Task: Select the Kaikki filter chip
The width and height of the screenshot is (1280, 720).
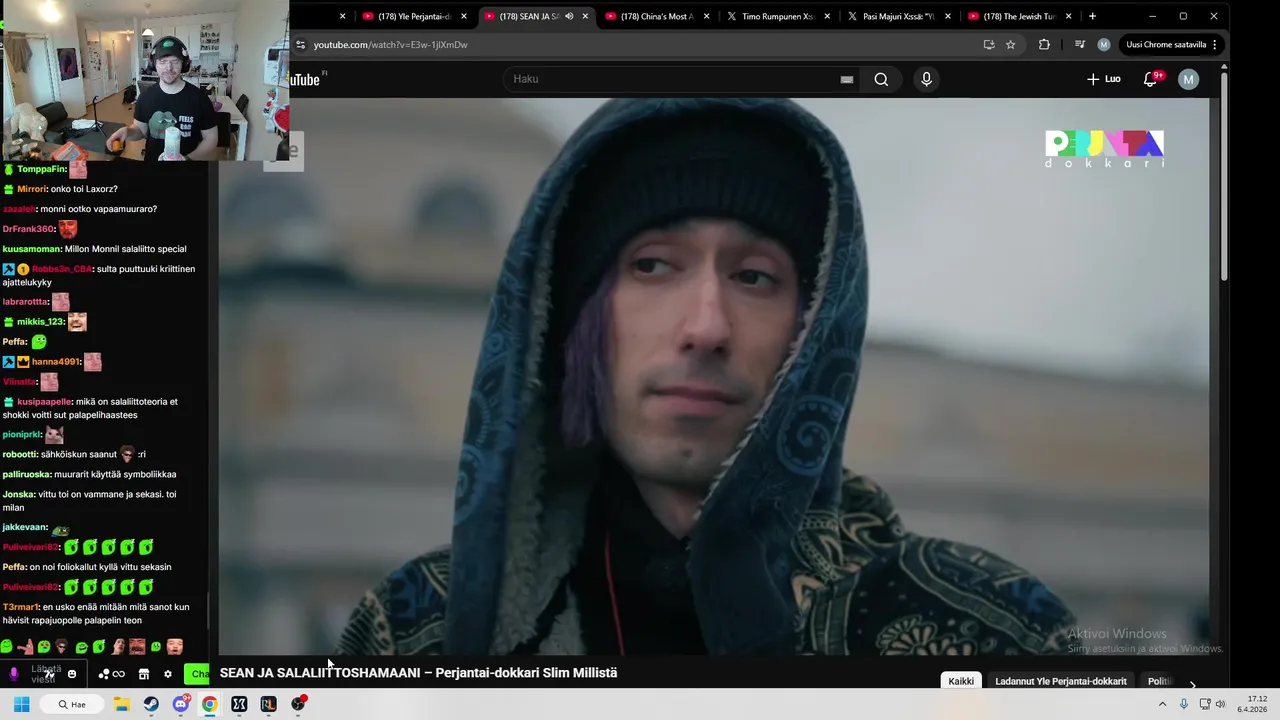Action: [961, 681]
